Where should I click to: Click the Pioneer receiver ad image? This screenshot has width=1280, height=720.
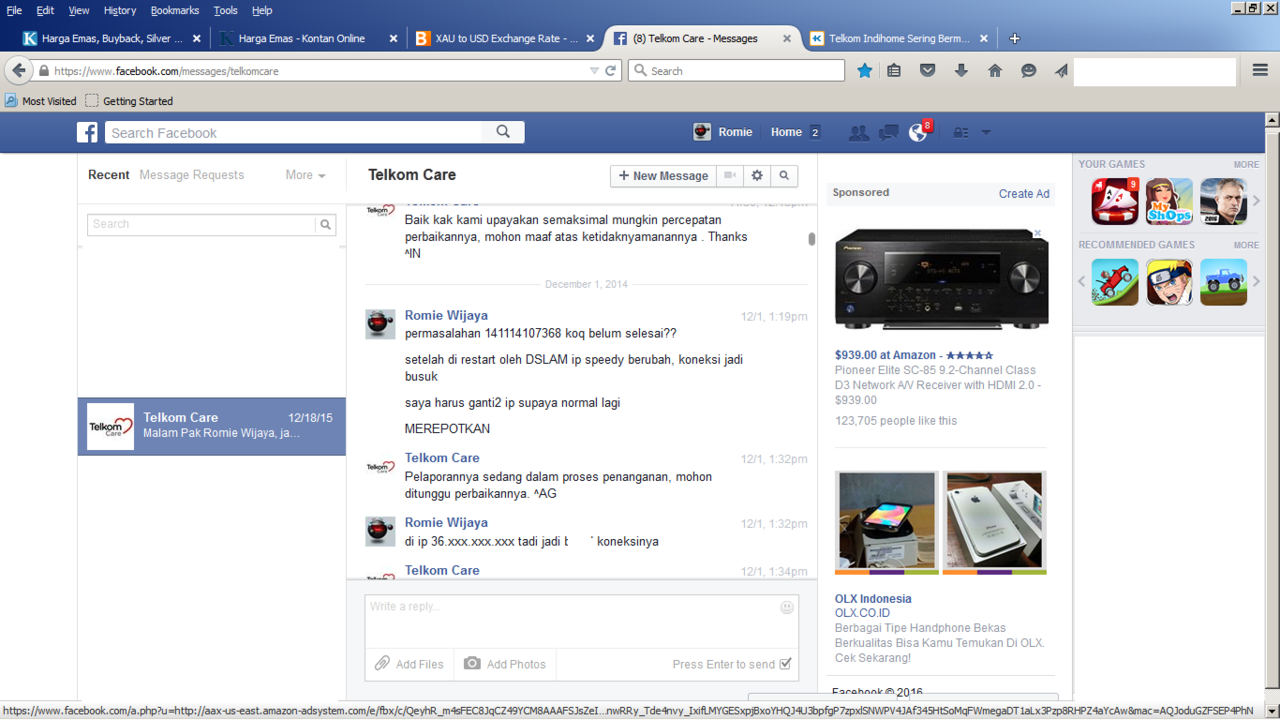[x=941, y=279]
